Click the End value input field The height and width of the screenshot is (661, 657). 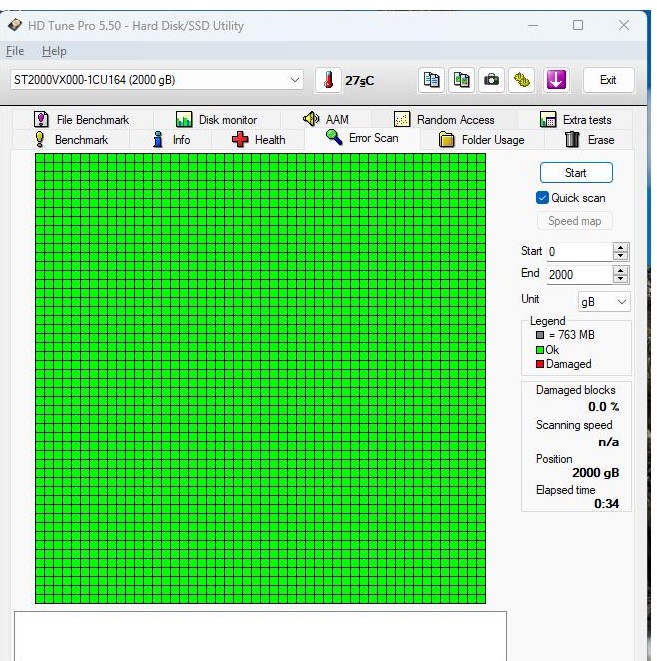point(577,275)
